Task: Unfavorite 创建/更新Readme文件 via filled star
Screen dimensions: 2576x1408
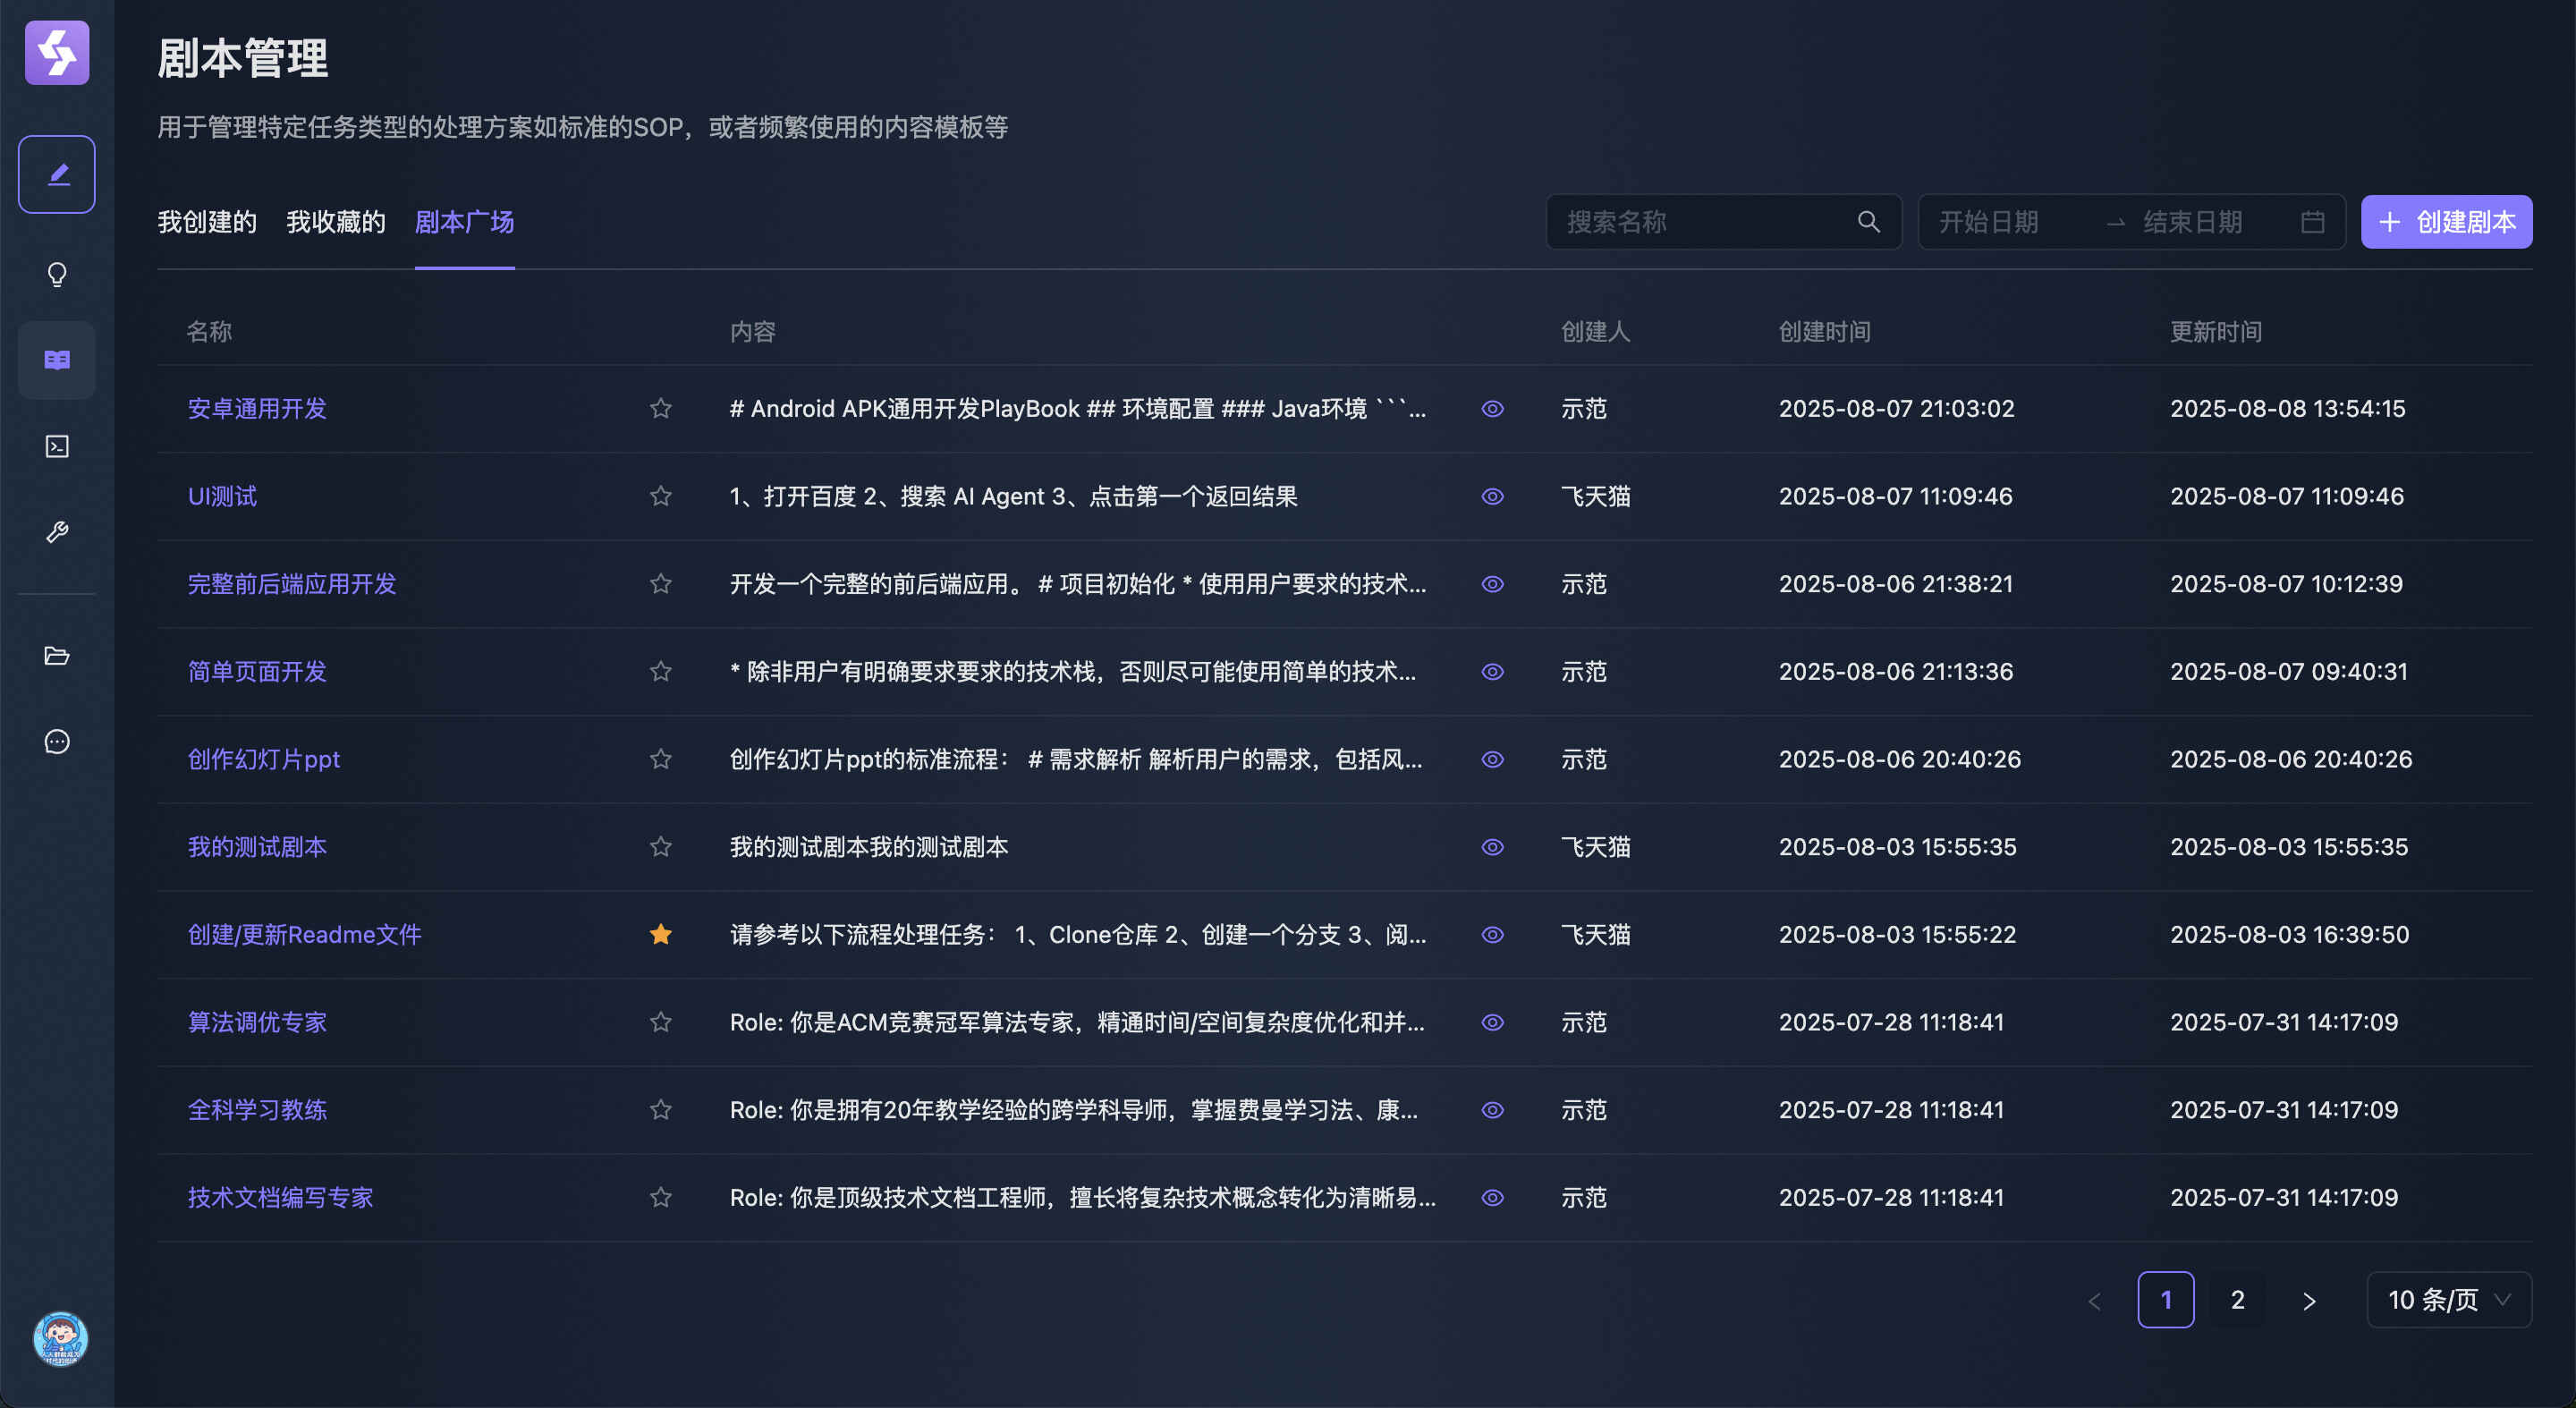Action: [x=660, y=934]
